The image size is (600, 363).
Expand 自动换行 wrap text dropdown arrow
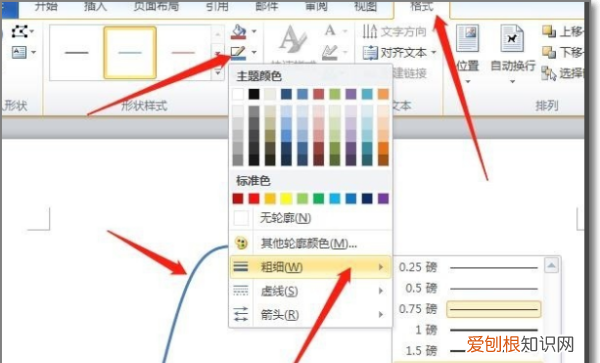coord(512,81)
